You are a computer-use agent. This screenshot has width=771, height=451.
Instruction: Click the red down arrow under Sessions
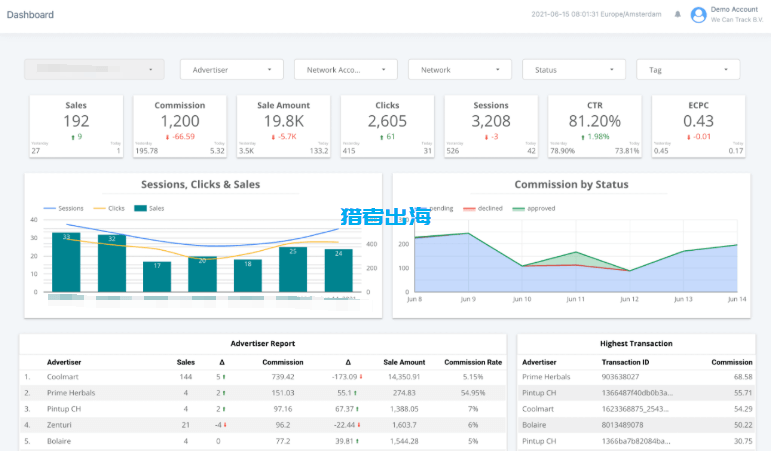click(482, 137)
